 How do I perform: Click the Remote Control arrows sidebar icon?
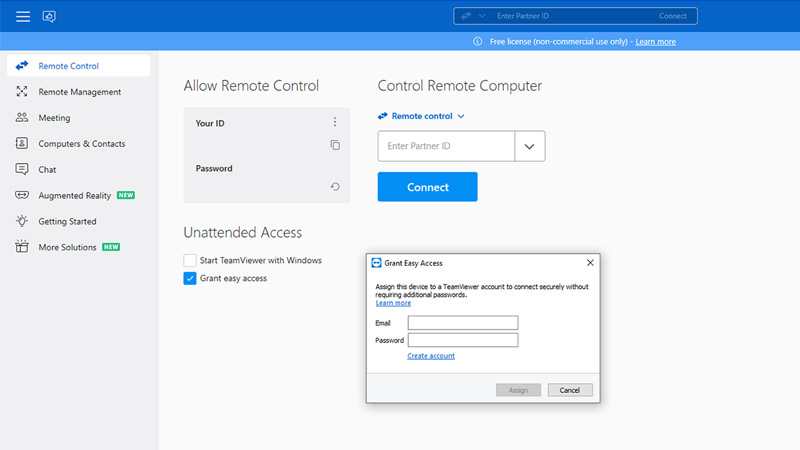[22, 65]
